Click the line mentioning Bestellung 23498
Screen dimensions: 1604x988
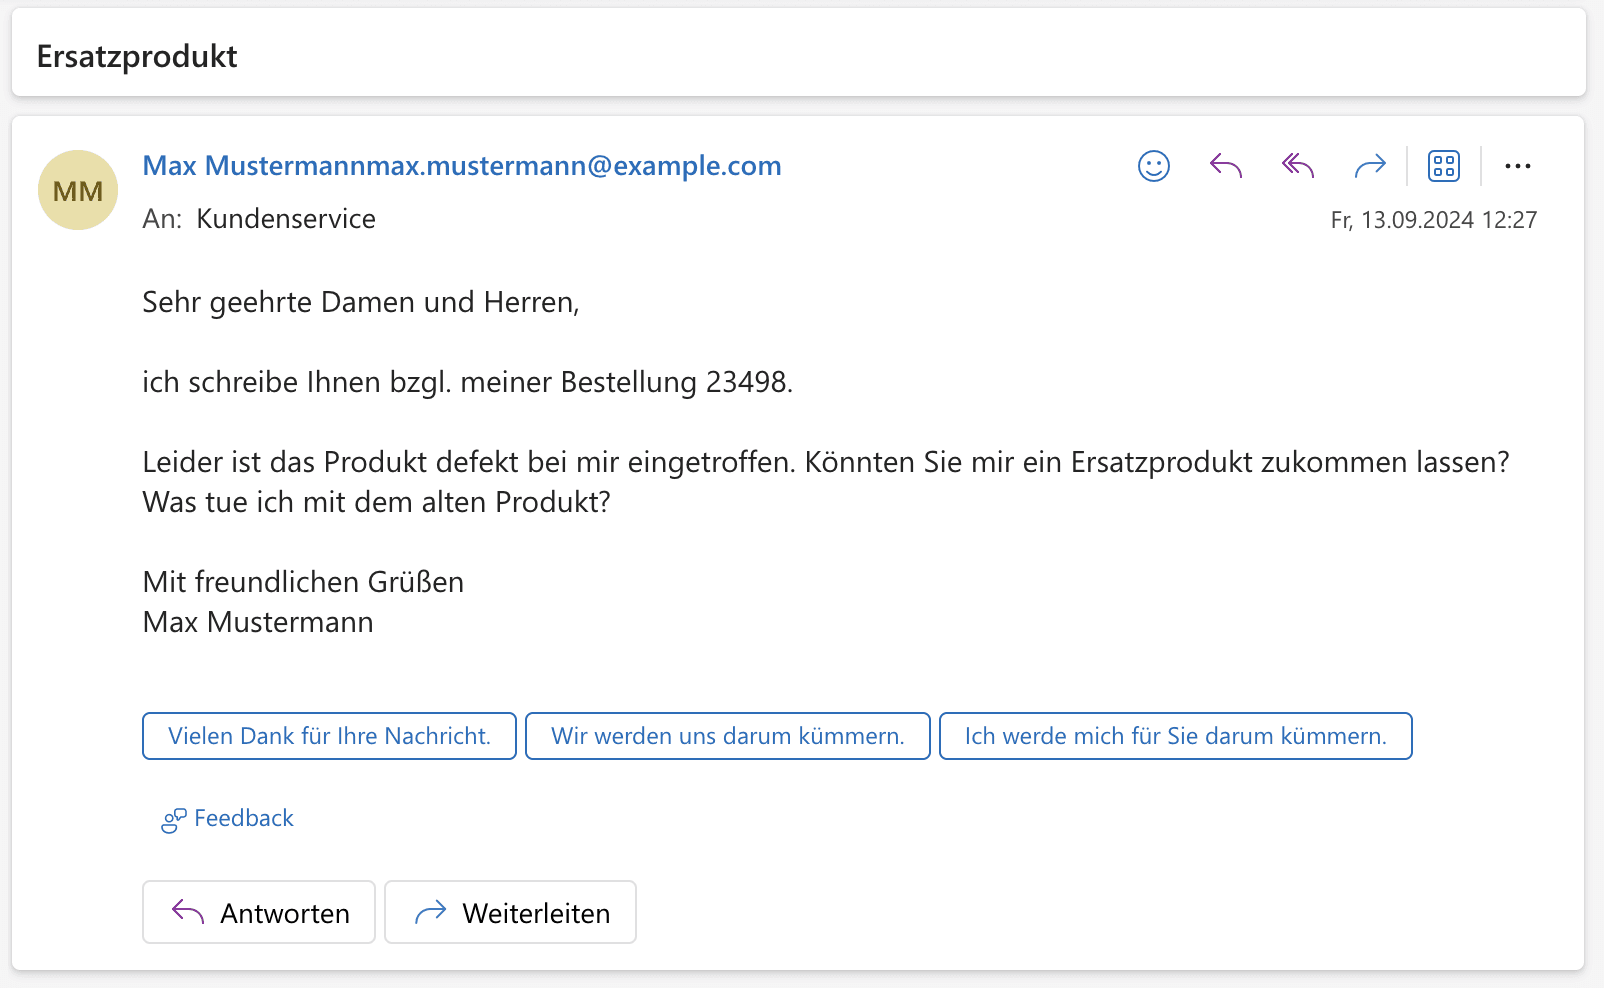click(x=468, y=382)
